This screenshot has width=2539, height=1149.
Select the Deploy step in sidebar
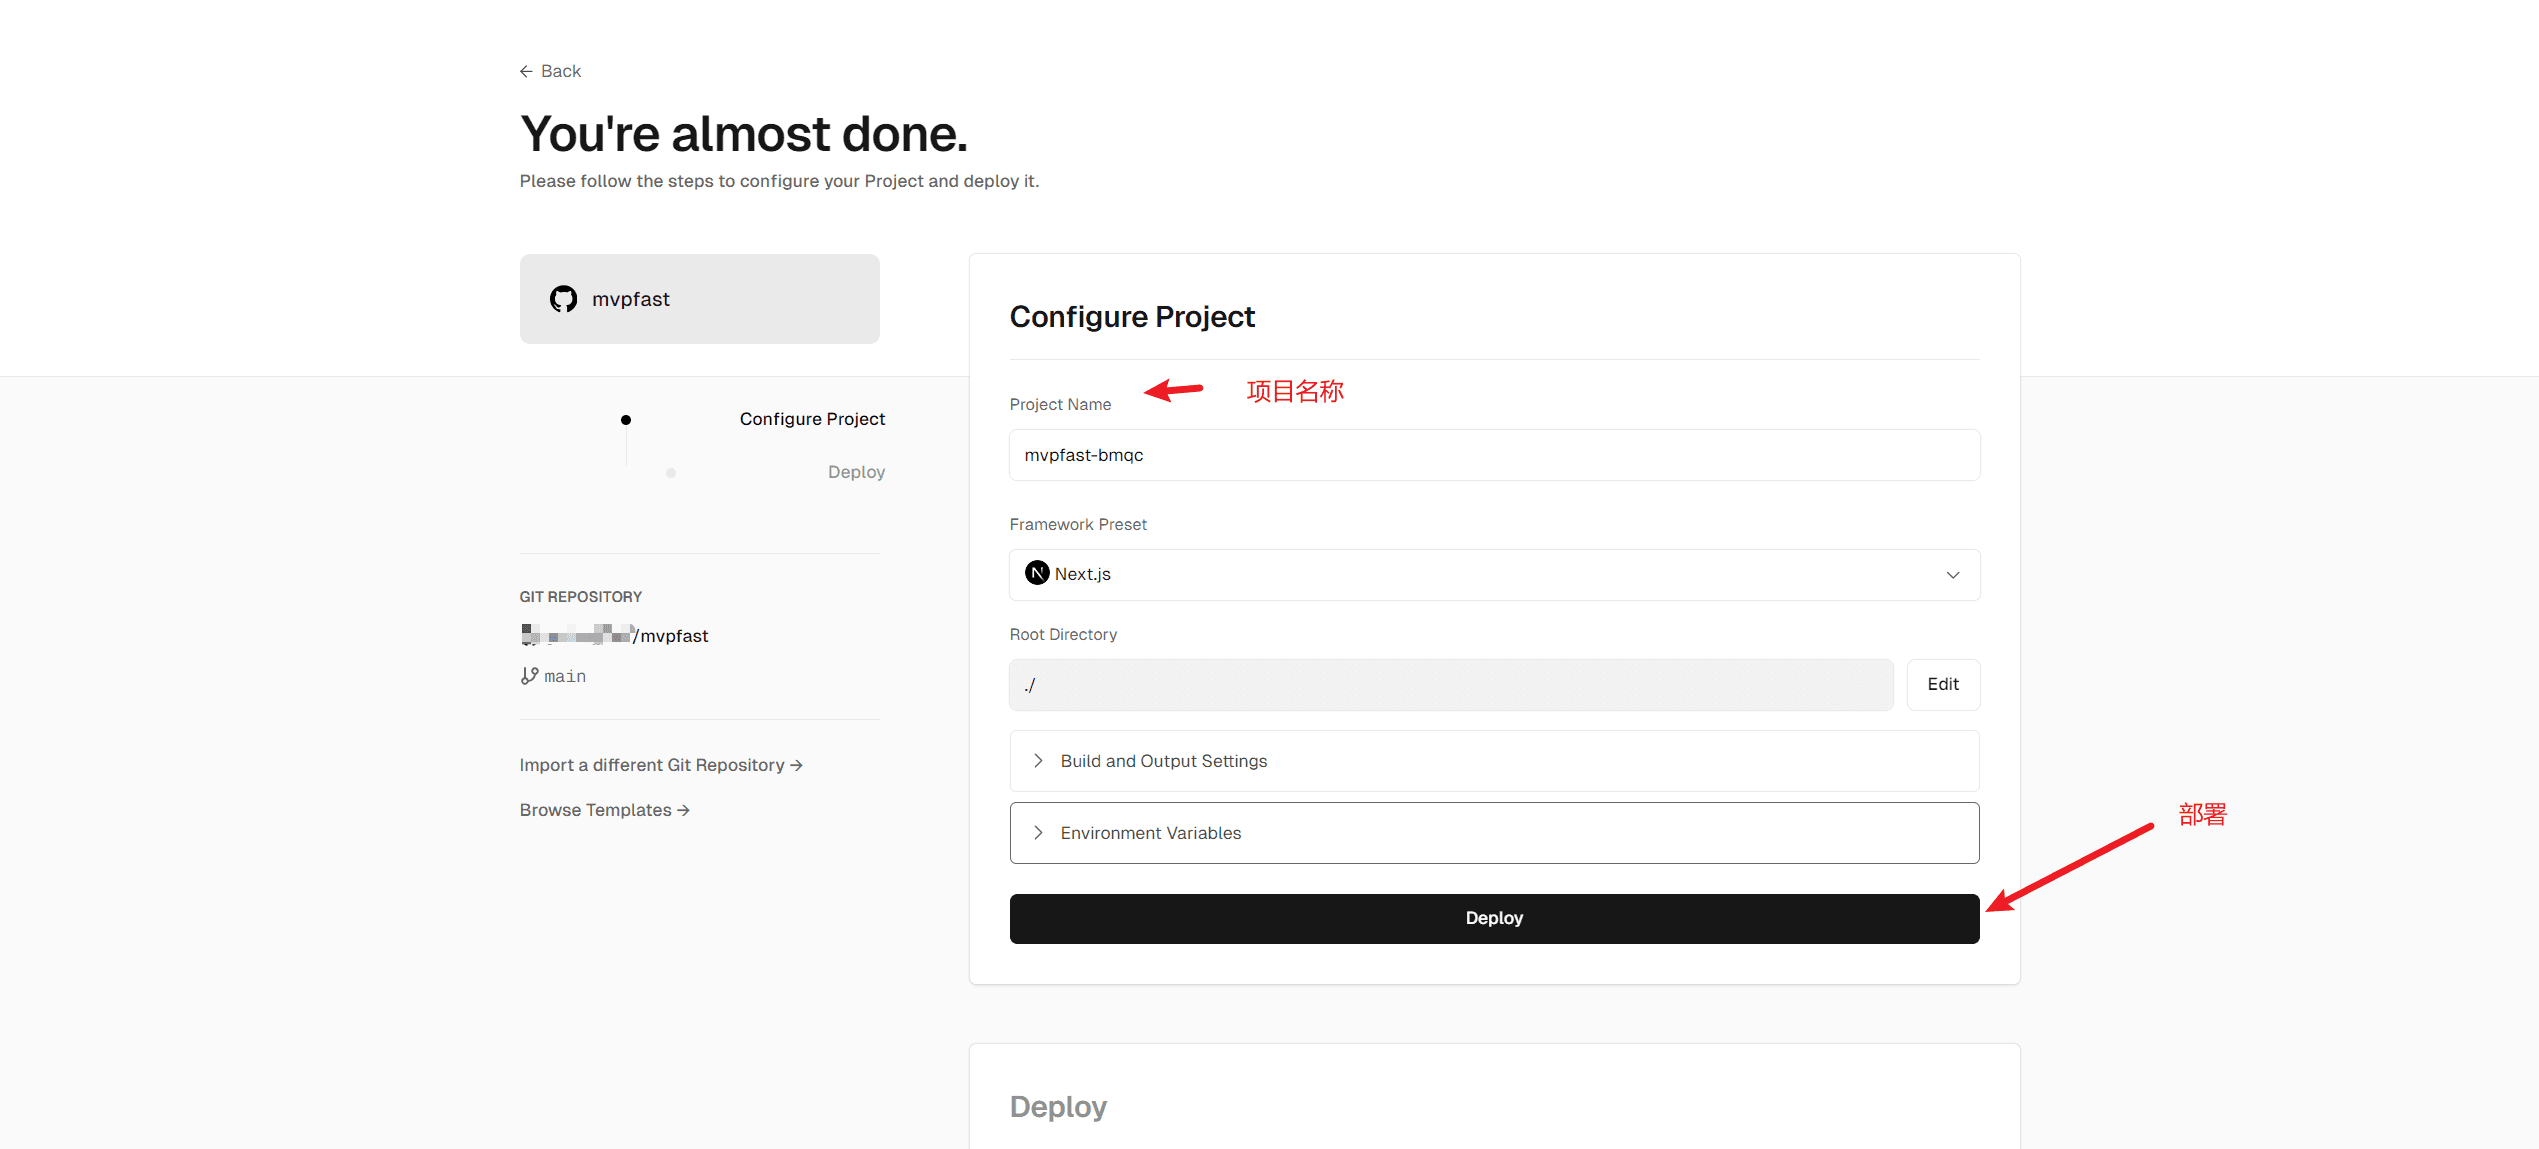point(856,472)
